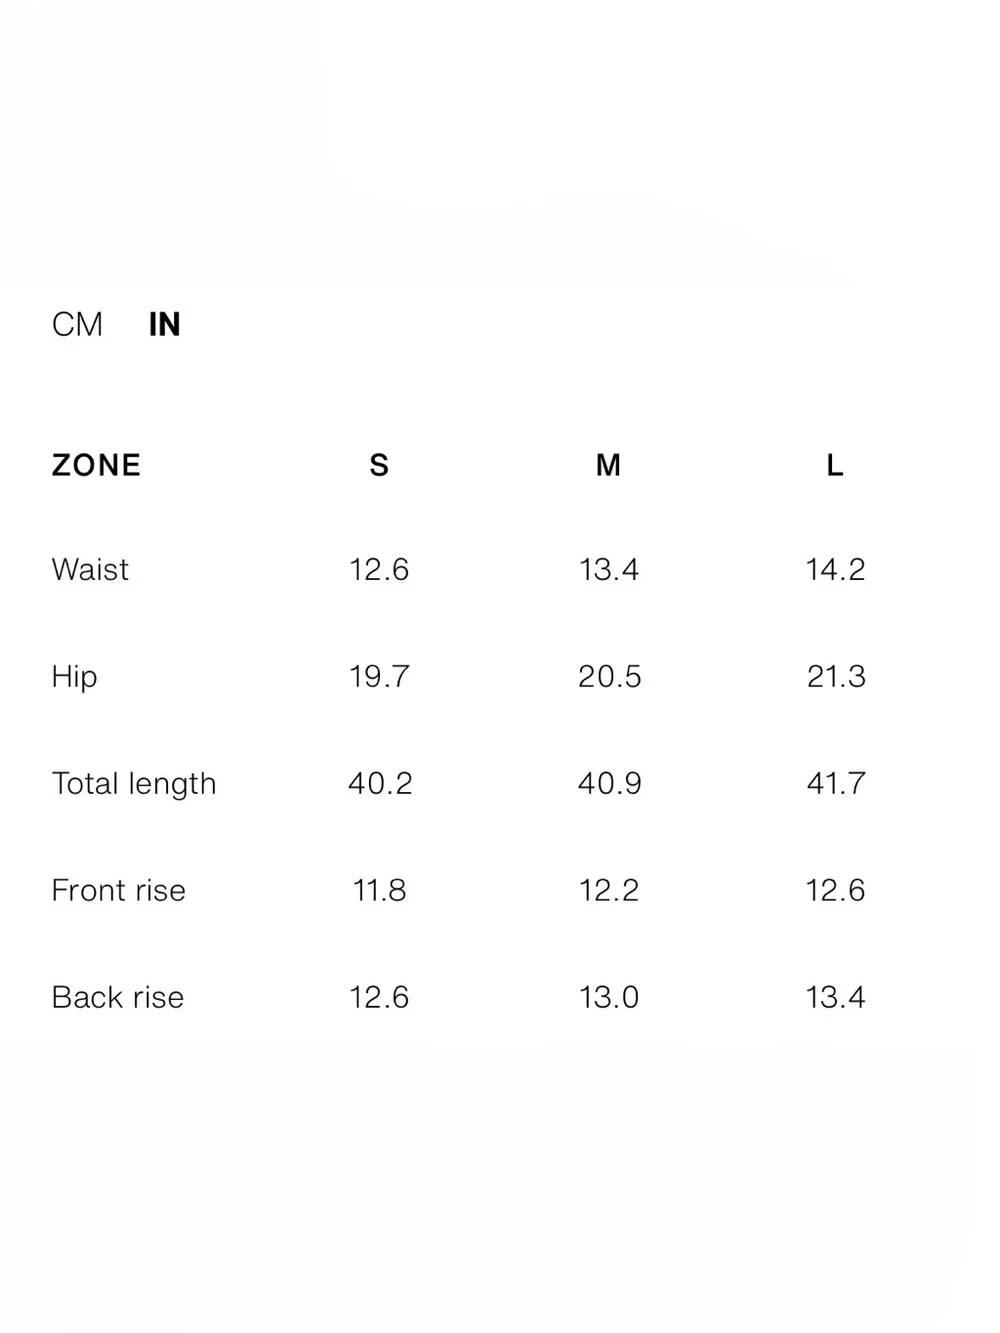Select the S size column header
This screenshot has width=1000, height=1333.
pyautogui.click(x=379, y=465)
